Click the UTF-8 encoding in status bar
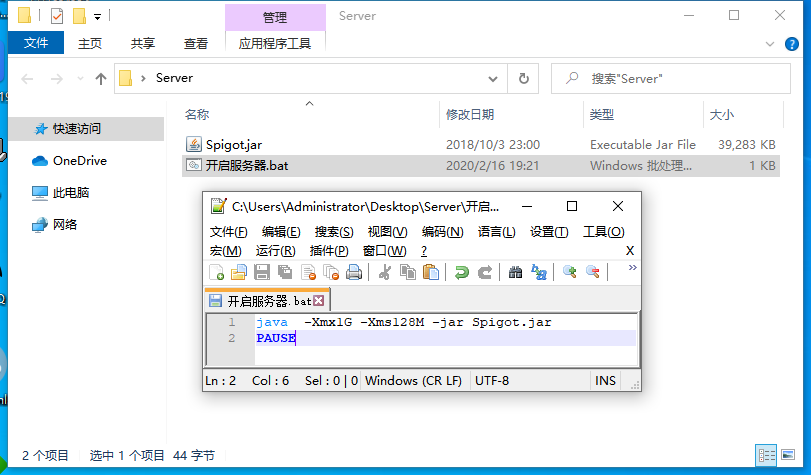811x475 pixels. tap(491, 381)
